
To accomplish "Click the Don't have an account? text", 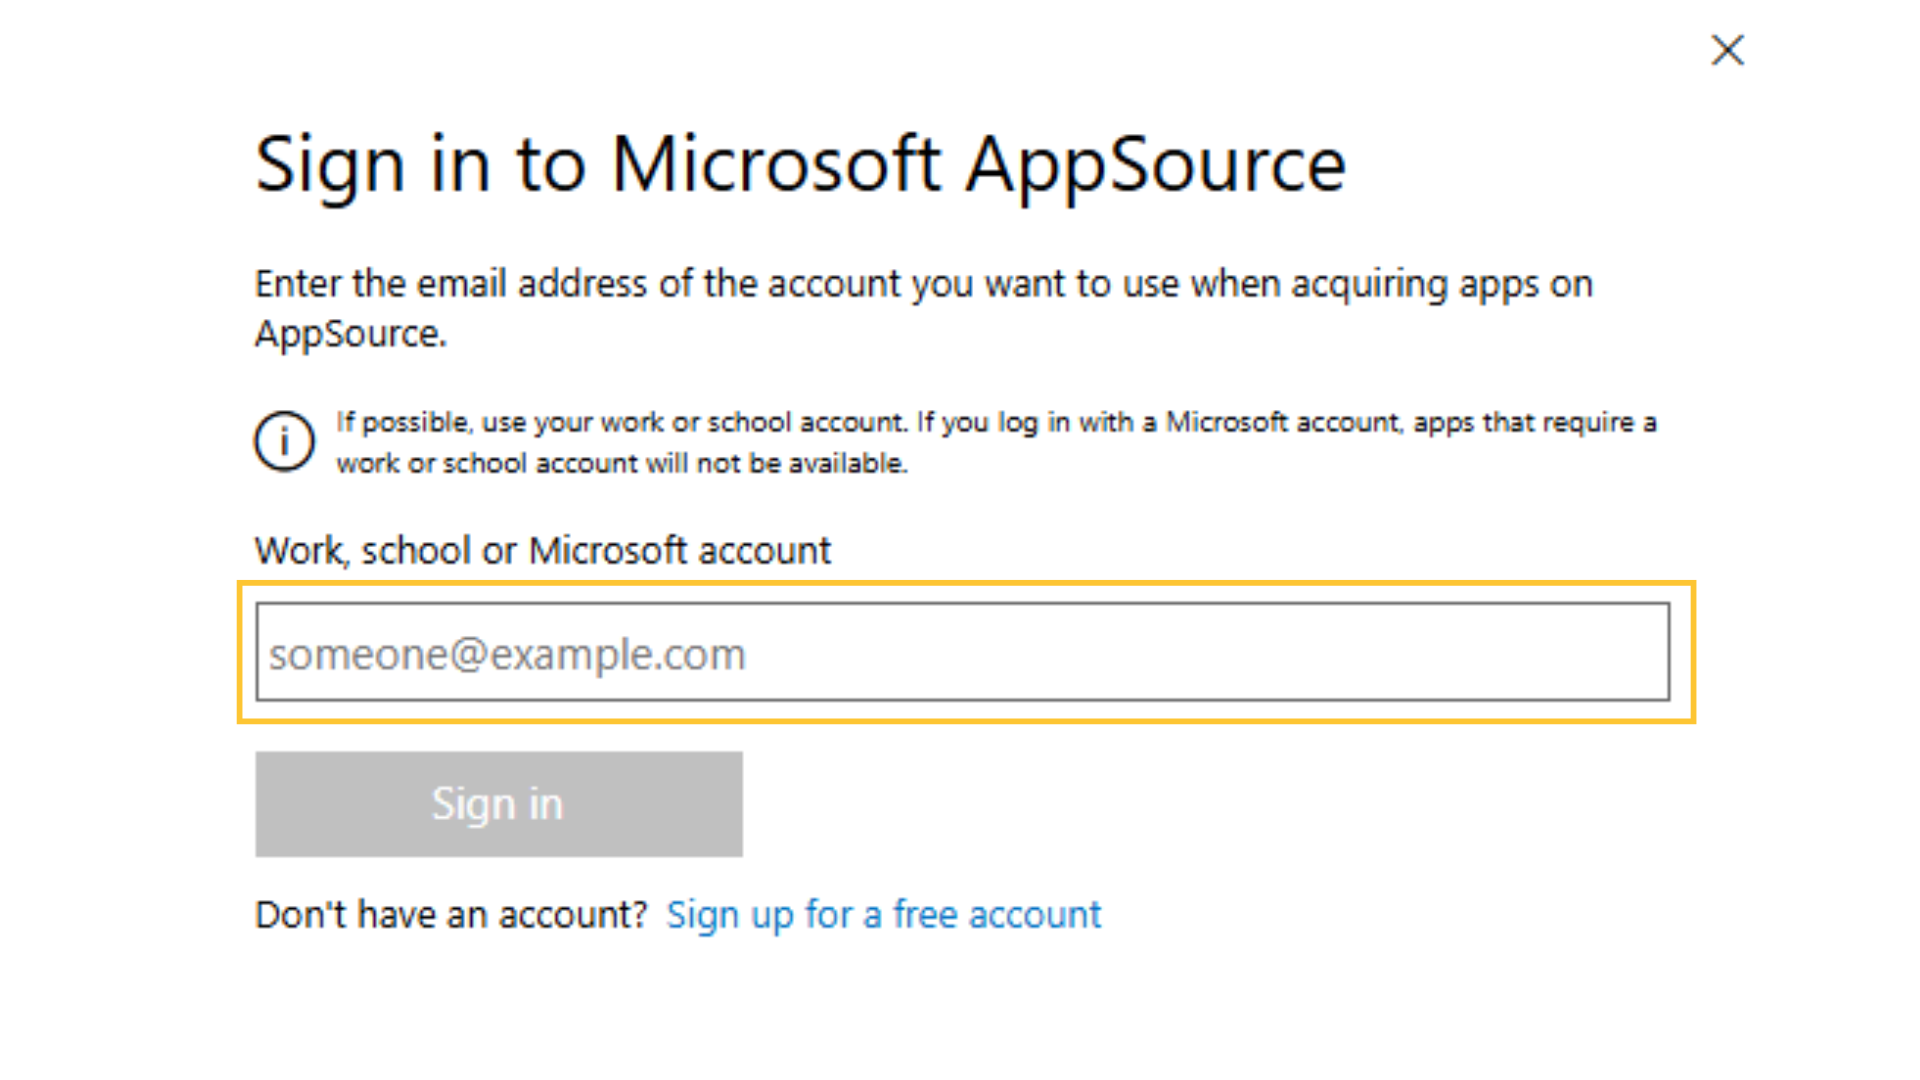I will click(452, 915).
